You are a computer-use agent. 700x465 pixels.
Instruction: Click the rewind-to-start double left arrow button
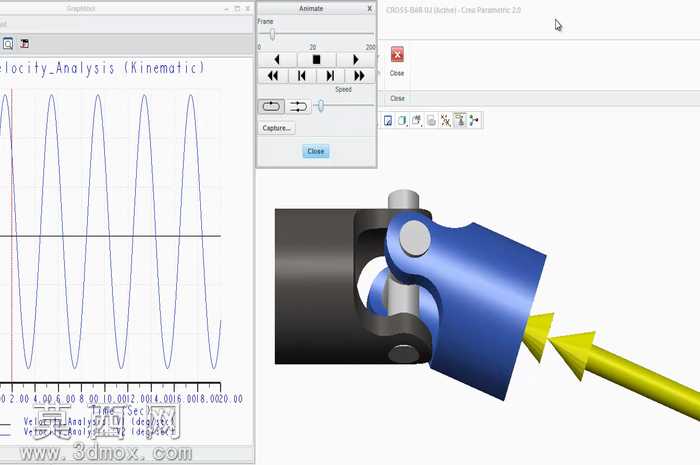click(x=273, y=76)
